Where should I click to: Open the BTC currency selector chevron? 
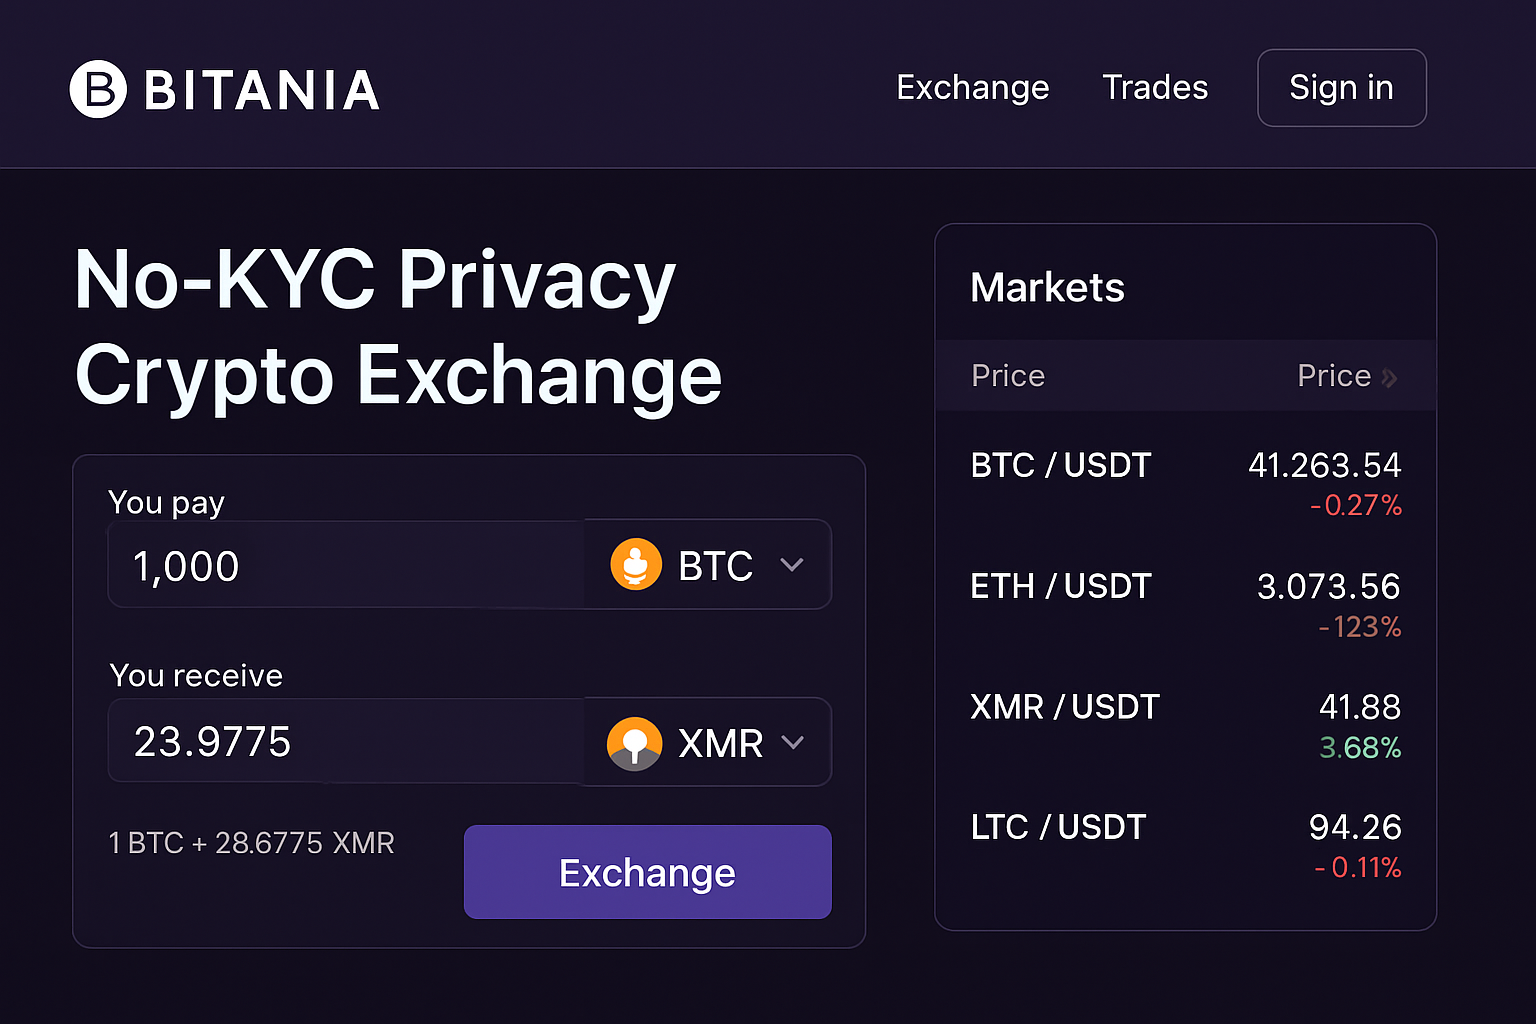(792, 564)
